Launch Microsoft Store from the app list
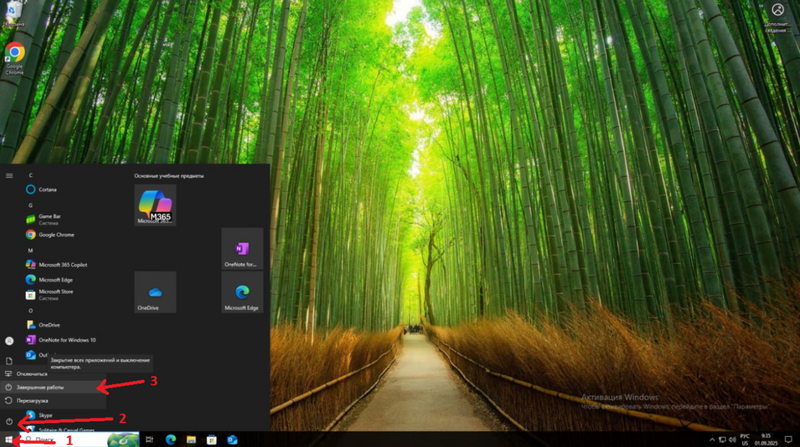This screenshot has height=447, width=800. coord(55,293)
